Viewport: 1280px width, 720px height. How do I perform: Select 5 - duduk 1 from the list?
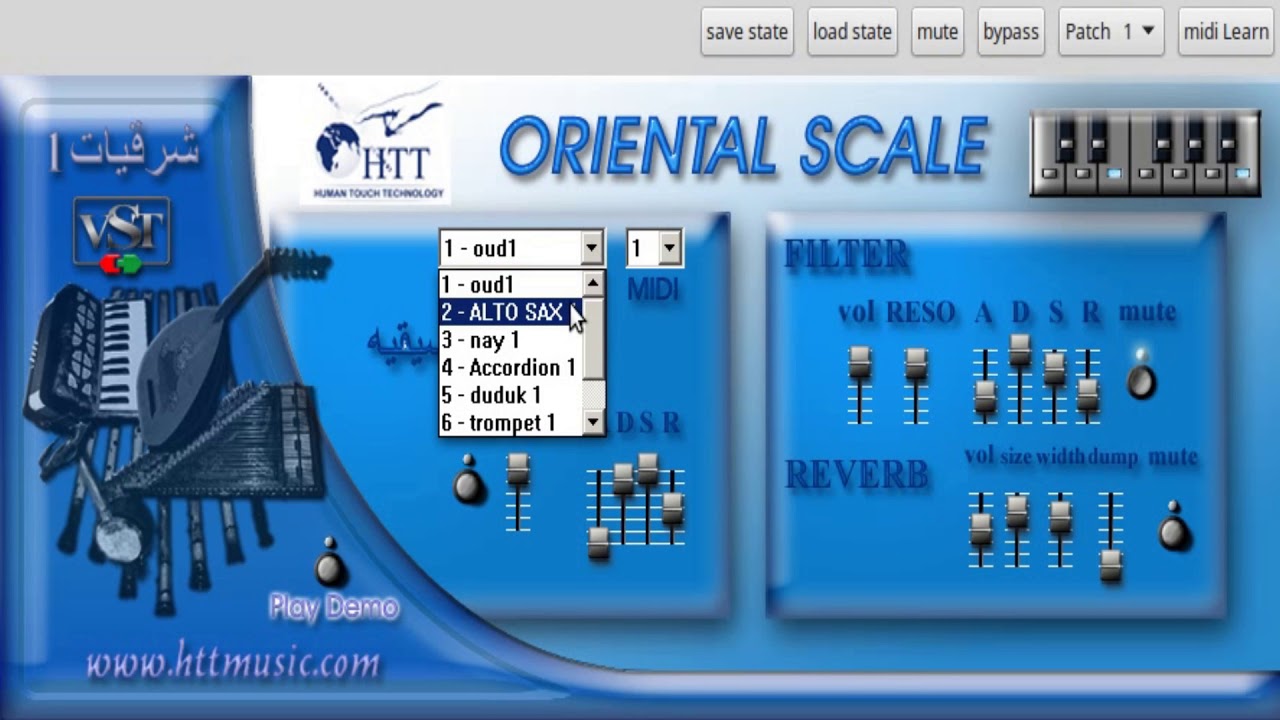pyautogui.click(x=510, y=395)
